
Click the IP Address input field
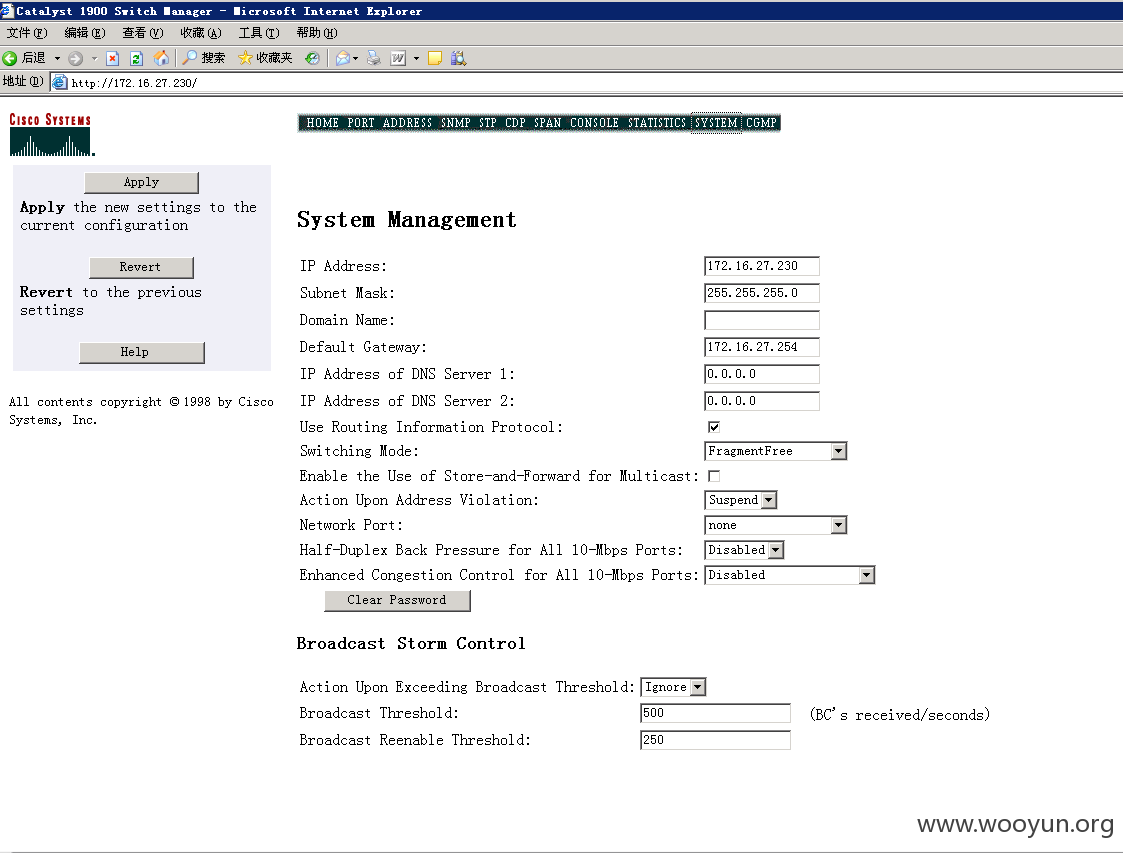[761, 266]
